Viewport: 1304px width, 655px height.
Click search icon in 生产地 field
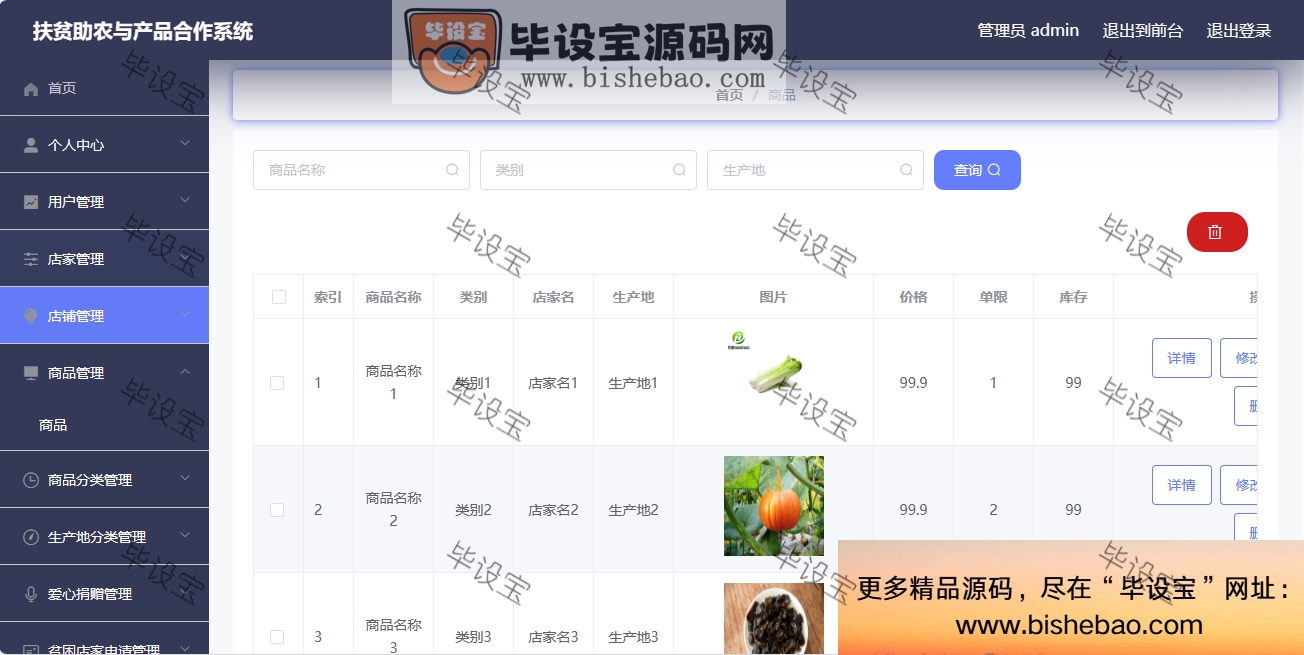point(906,170)
